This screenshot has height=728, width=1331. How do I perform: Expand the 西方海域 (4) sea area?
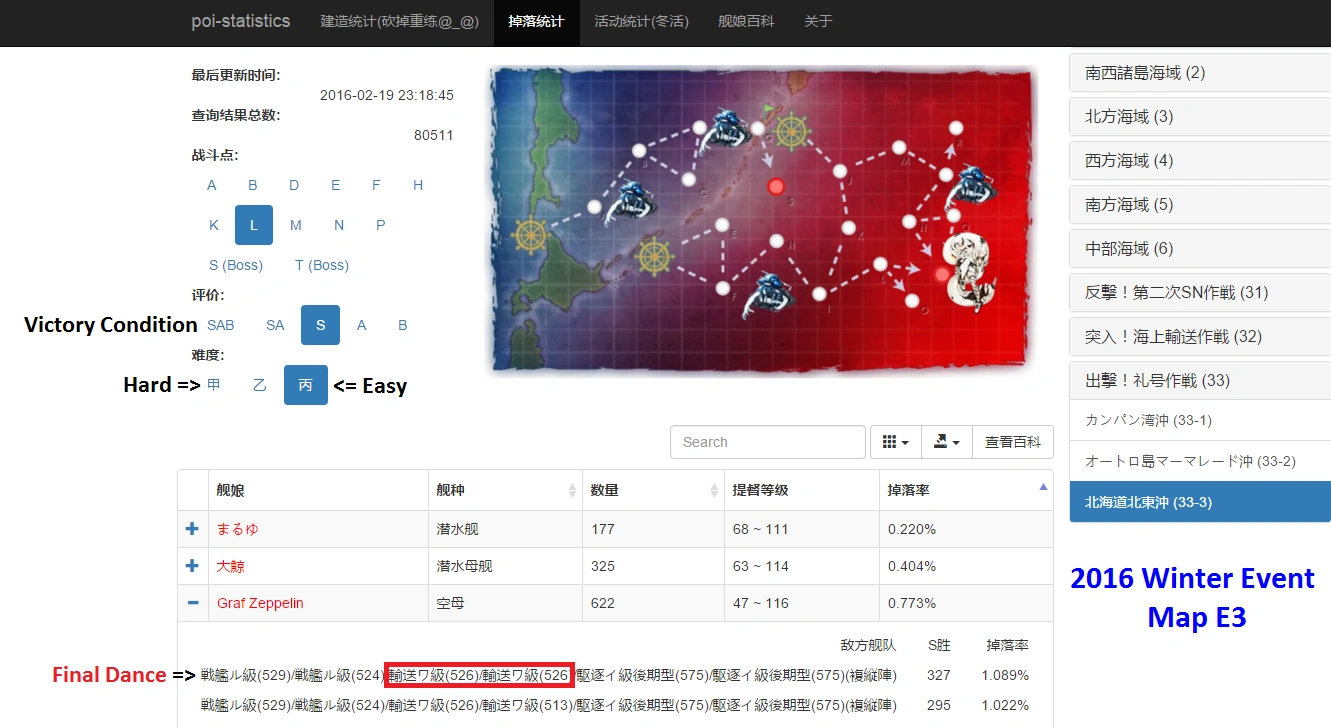point(1200,161)
